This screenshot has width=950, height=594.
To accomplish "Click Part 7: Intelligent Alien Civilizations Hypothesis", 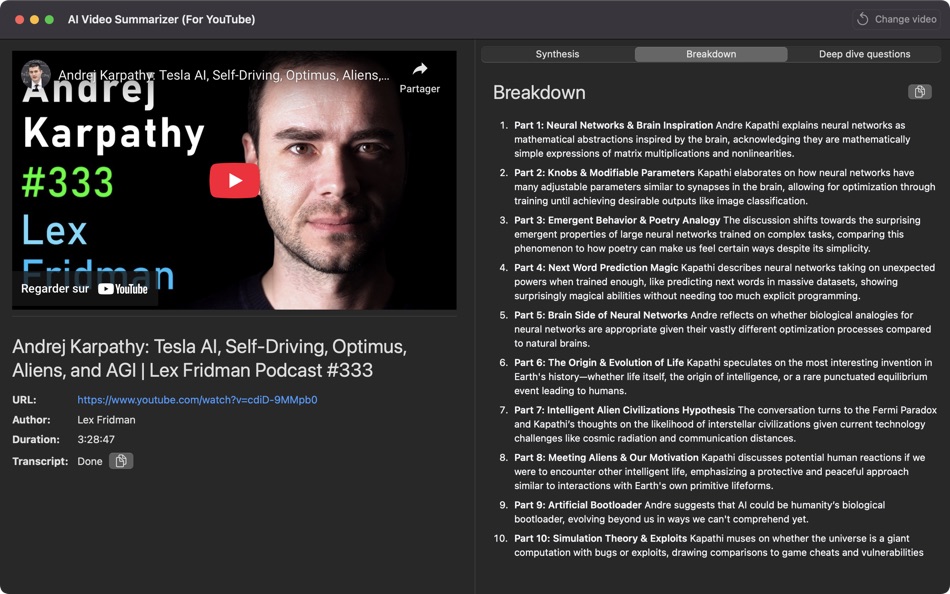I will (x=625, y=410).
